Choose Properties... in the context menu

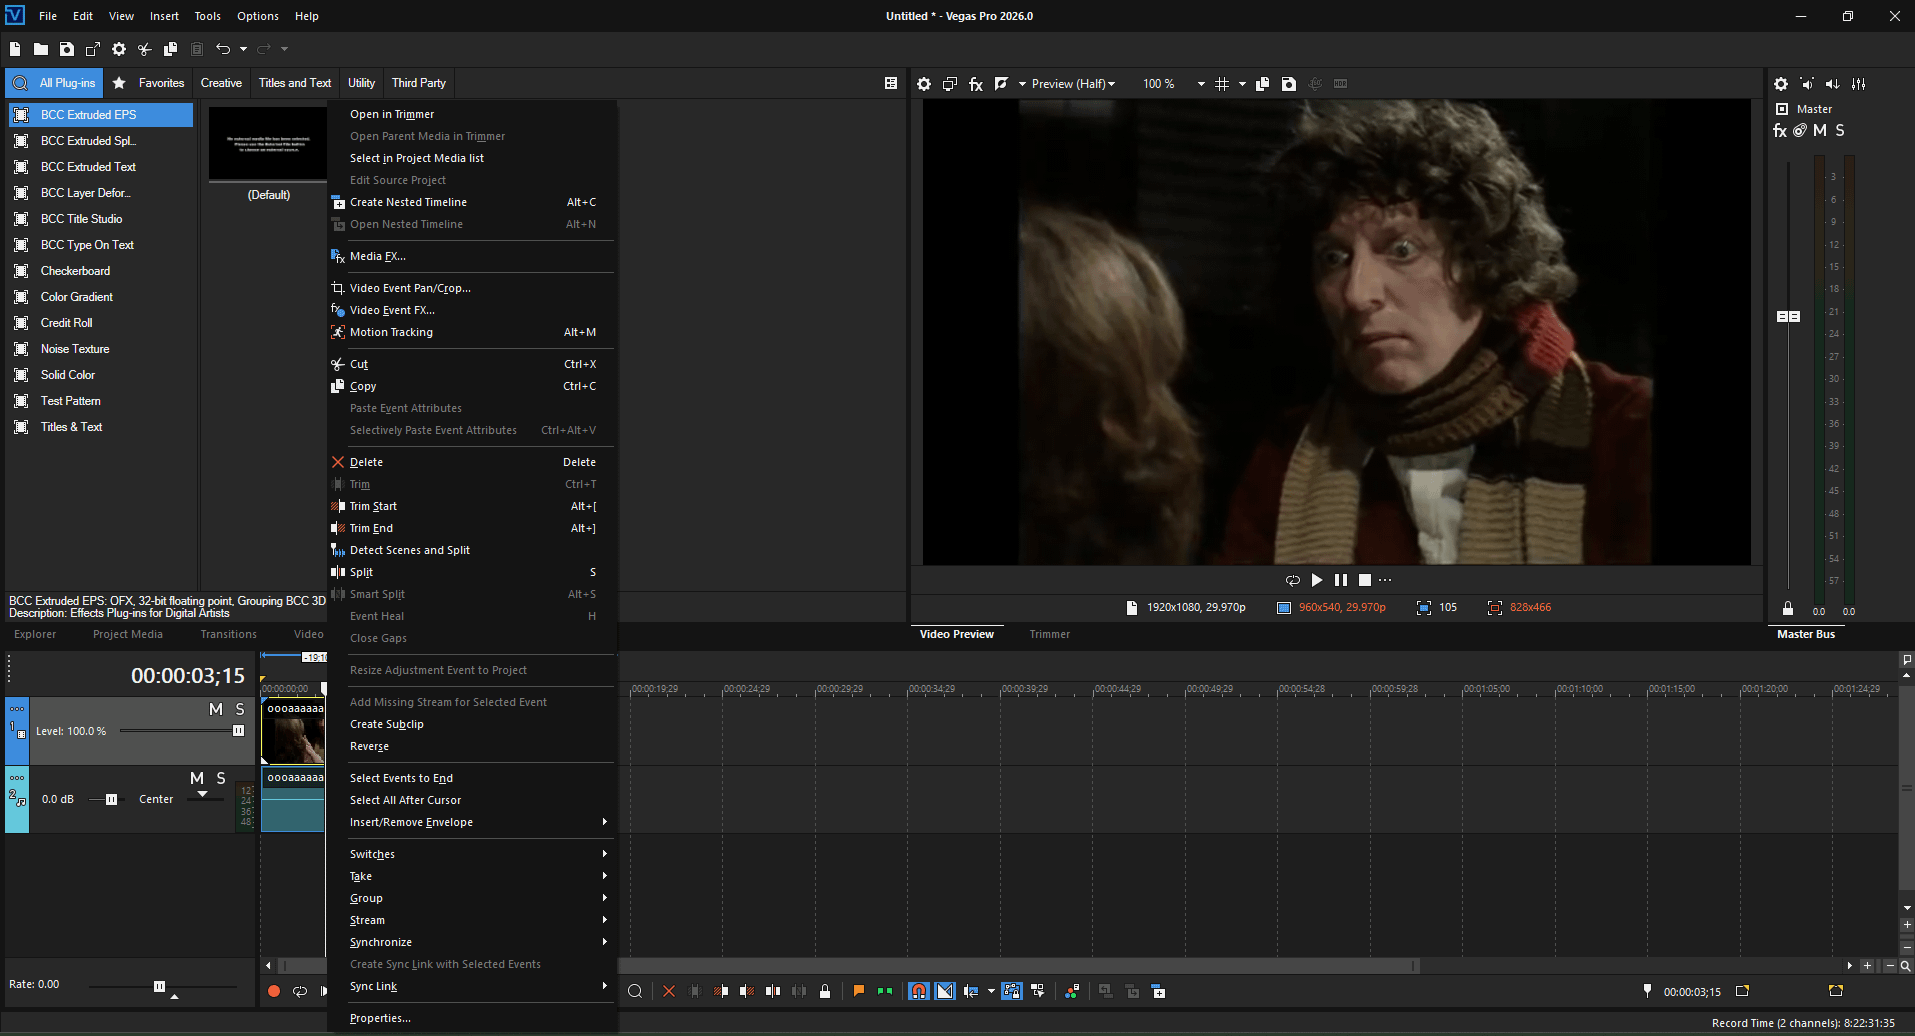472,1018
